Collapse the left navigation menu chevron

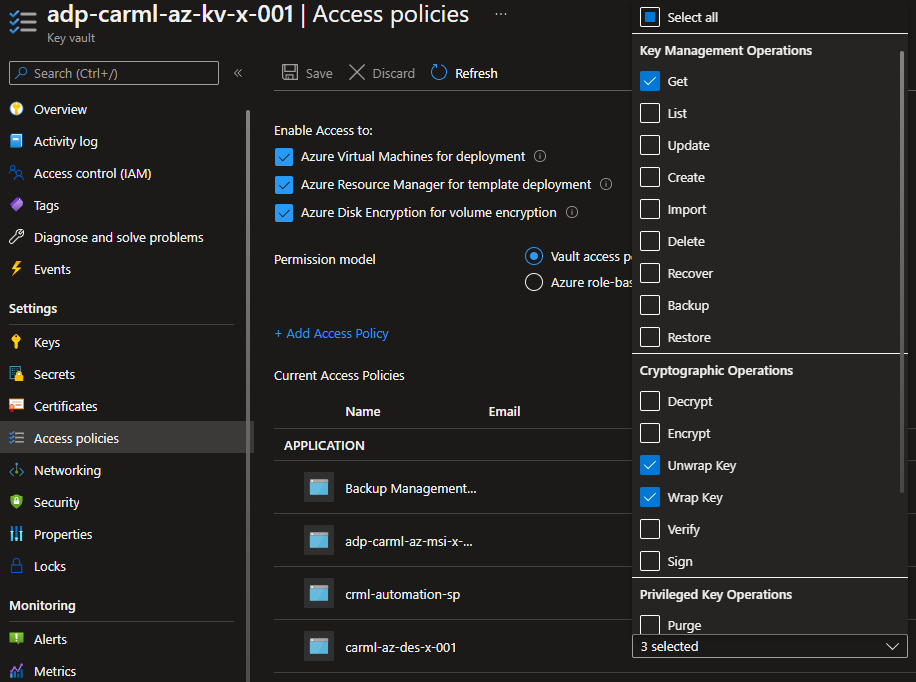238,73
